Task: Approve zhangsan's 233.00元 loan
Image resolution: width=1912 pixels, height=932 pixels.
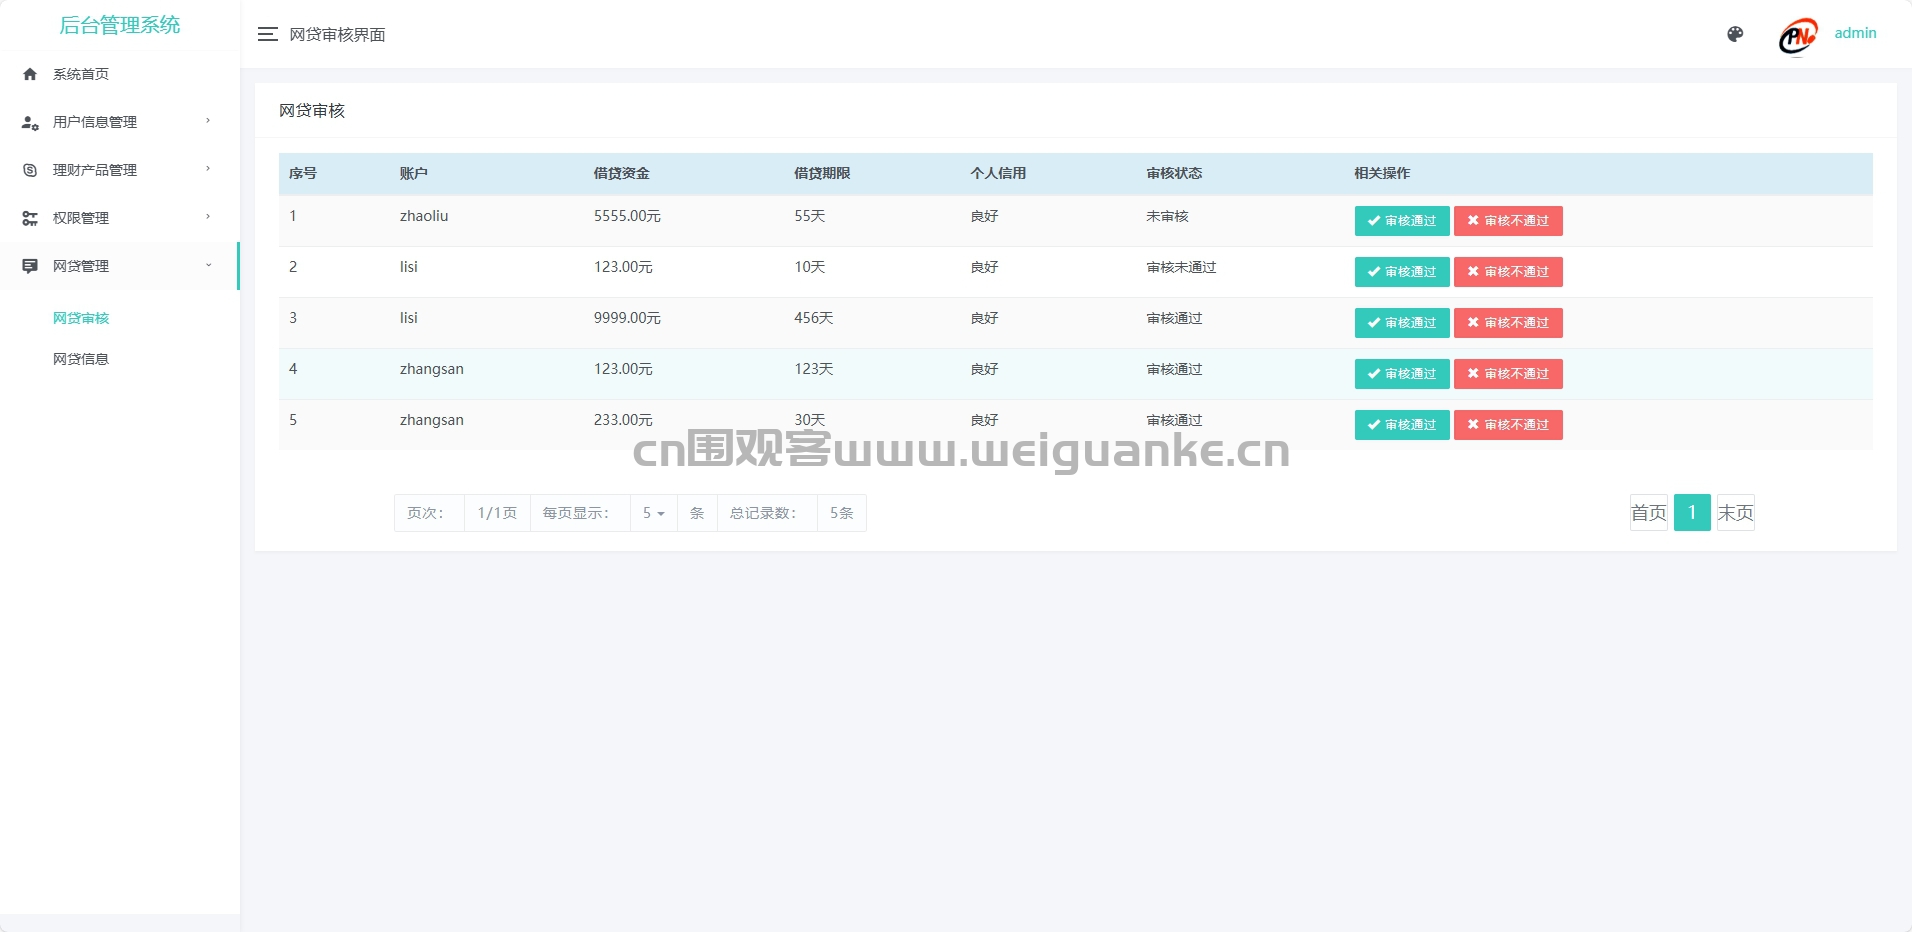Action: point(1402,425)
